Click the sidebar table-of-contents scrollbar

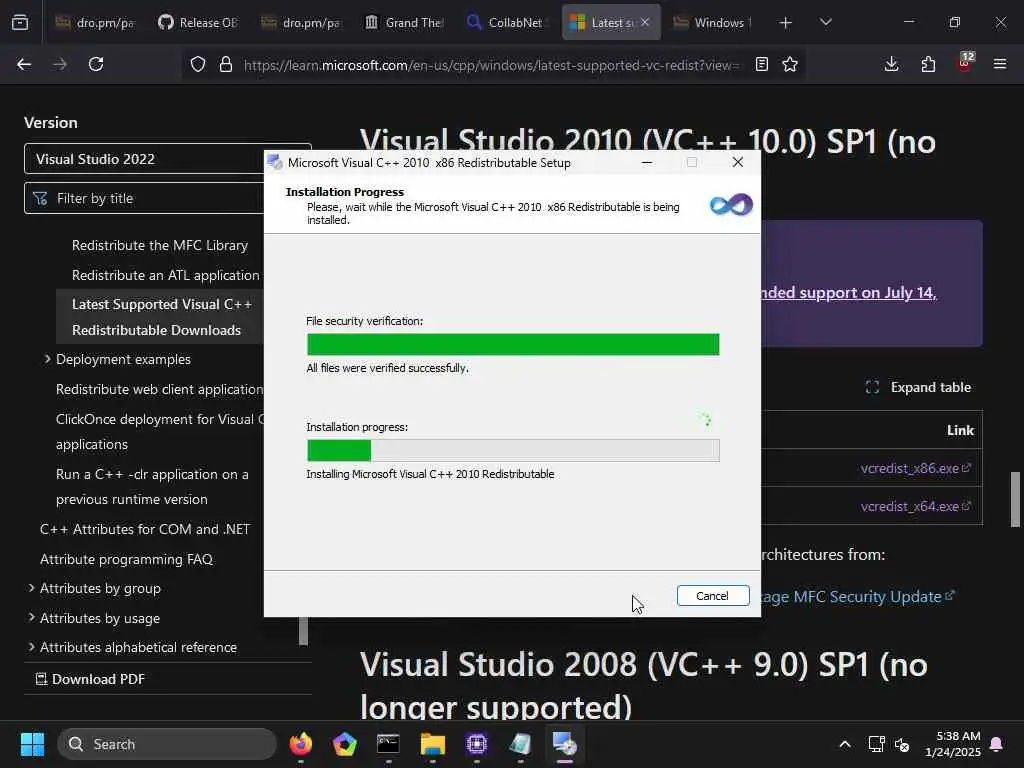303,631
